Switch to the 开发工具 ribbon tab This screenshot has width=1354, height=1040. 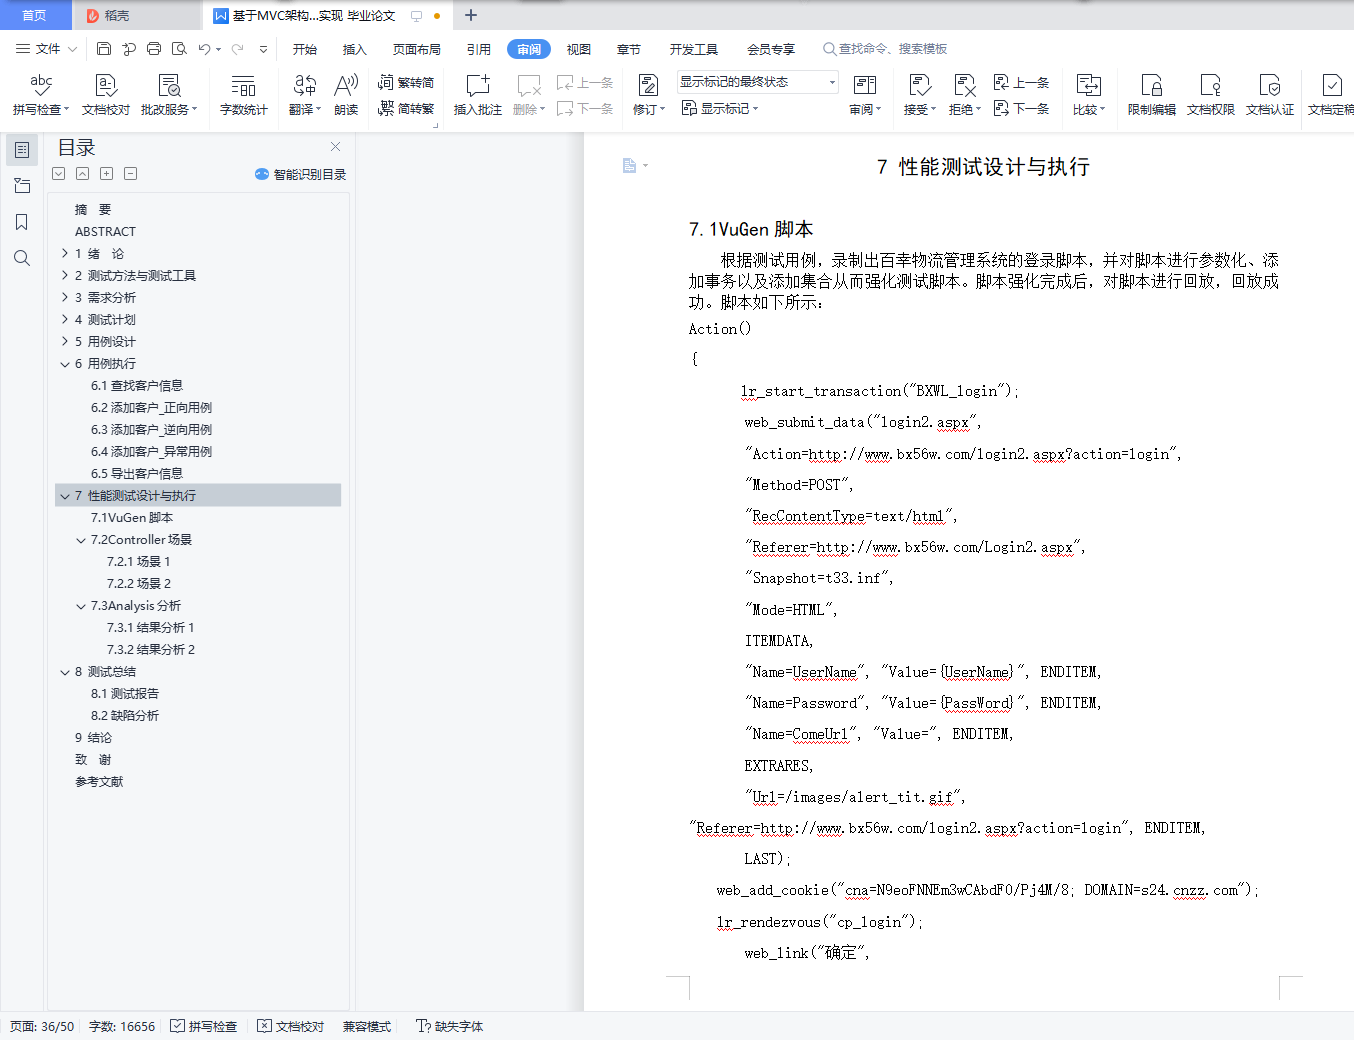pyautogui.click(x=694, y=49)
